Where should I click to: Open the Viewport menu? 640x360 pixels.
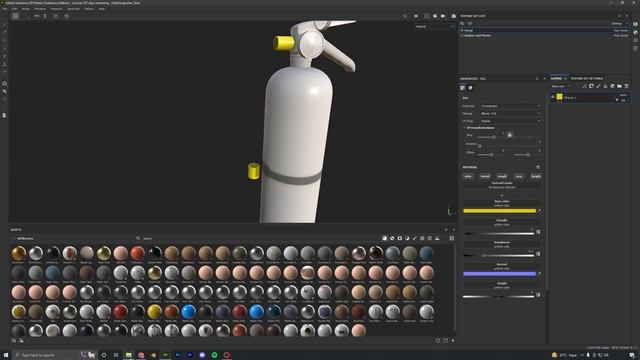(56, 9)
